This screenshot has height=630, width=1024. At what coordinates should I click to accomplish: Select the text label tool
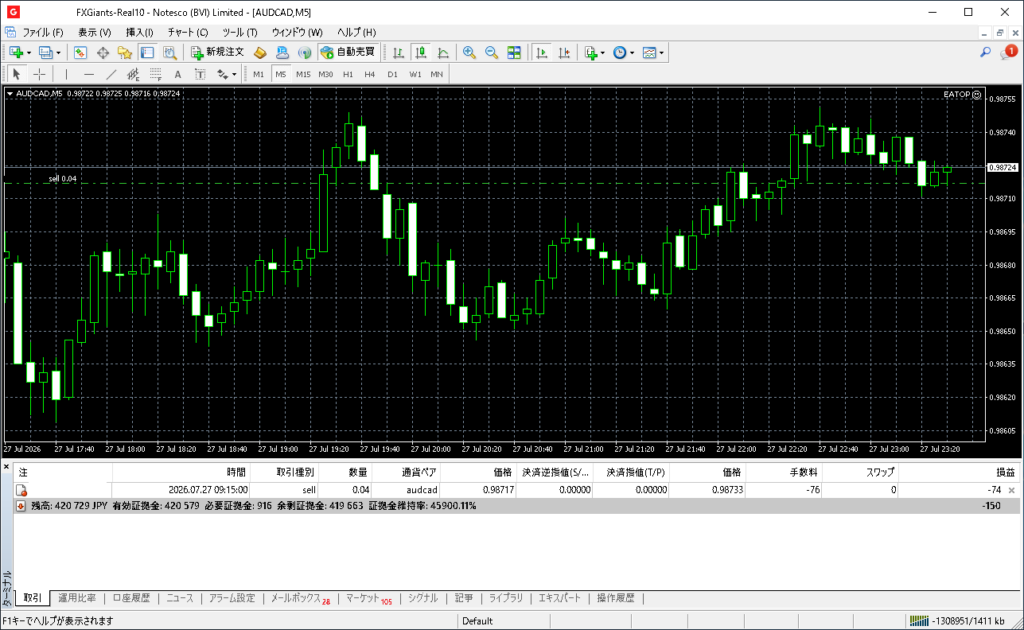(178, 74)
